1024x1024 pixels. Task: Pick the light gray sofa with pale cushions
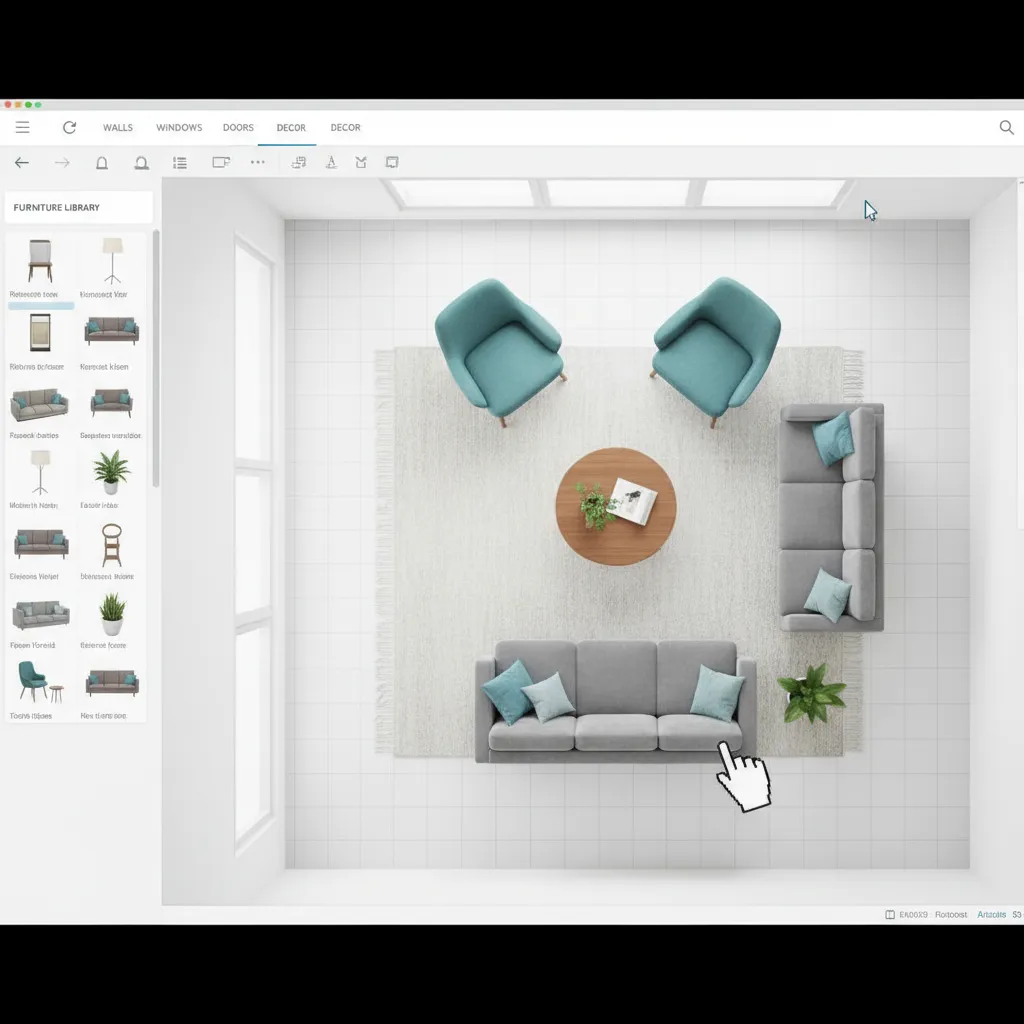(40, 615)
